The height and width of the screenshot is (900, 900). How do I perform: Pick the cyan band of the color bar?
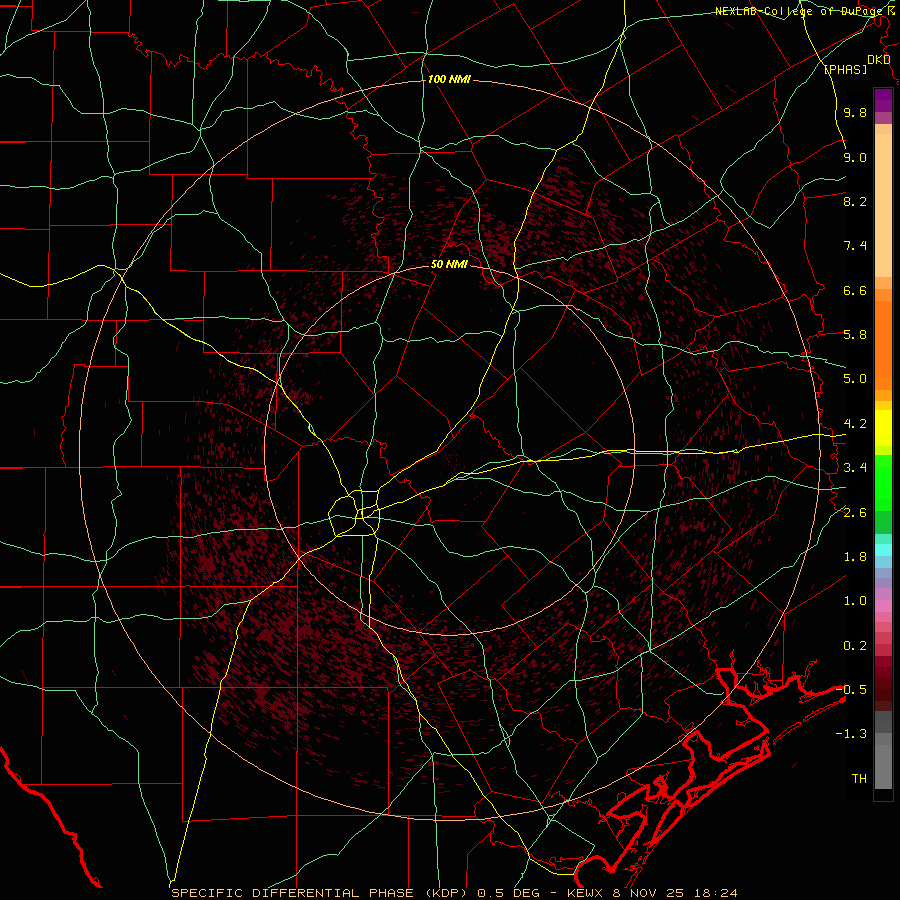click(883, 550)
